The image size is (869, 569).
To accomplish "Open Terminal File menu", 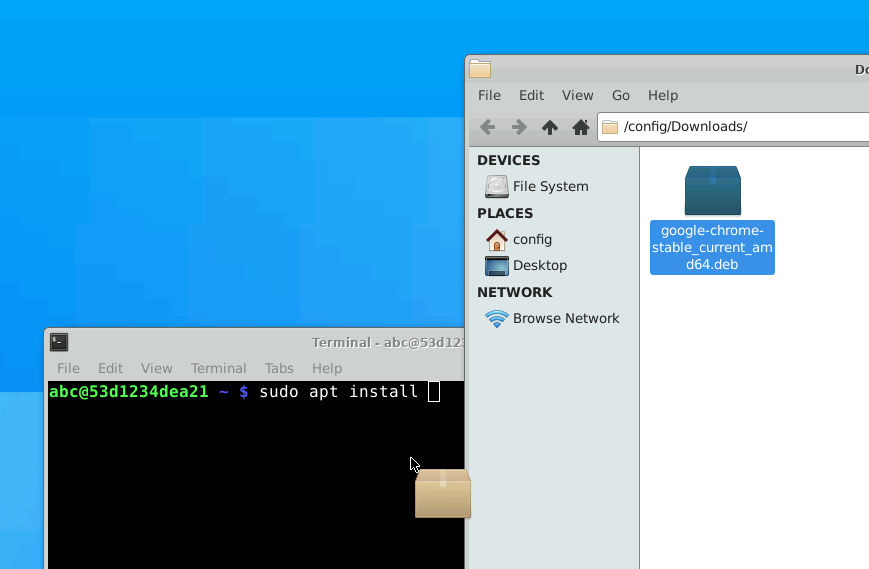I will coord(68,368).
